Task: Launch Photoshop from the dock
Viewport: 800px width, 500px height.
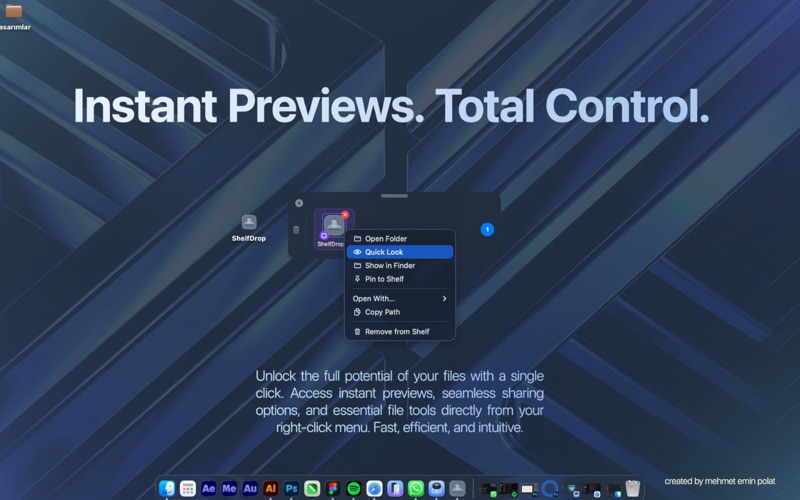Action: tap(291, 488)
